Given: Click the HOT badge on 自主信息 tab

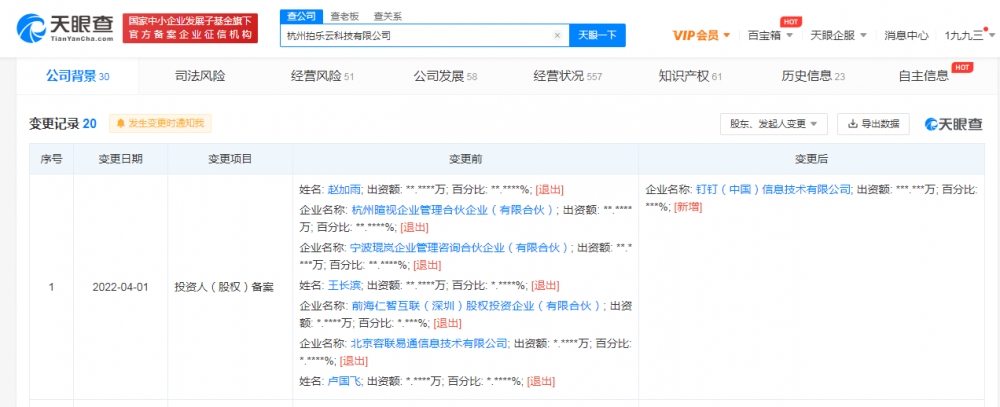Looking at the screenshot, I should (x=961, y=67).
